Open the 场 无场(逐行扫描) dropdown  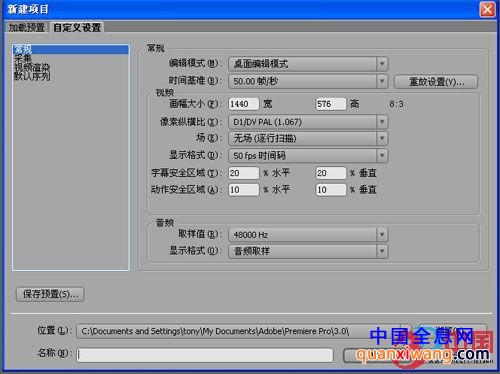308,138
